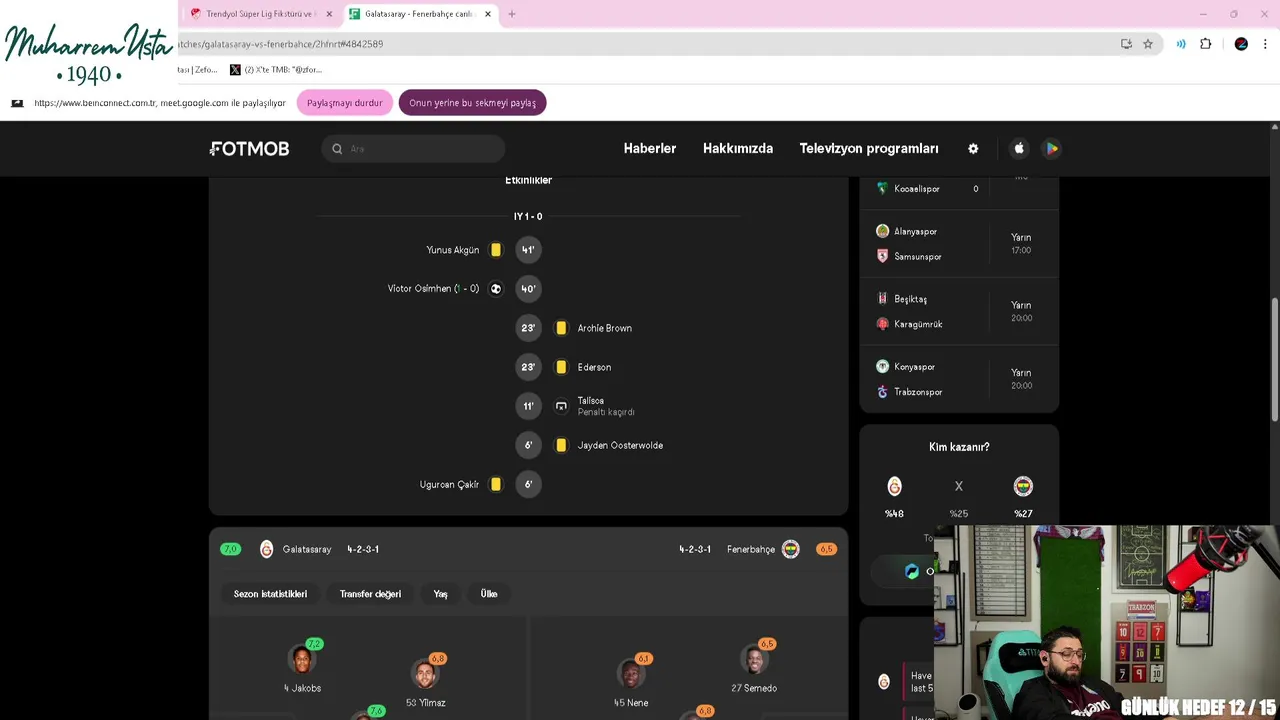1280x720 pixels.
Task: Open the Haberler menu item
Action: [650, 148]
